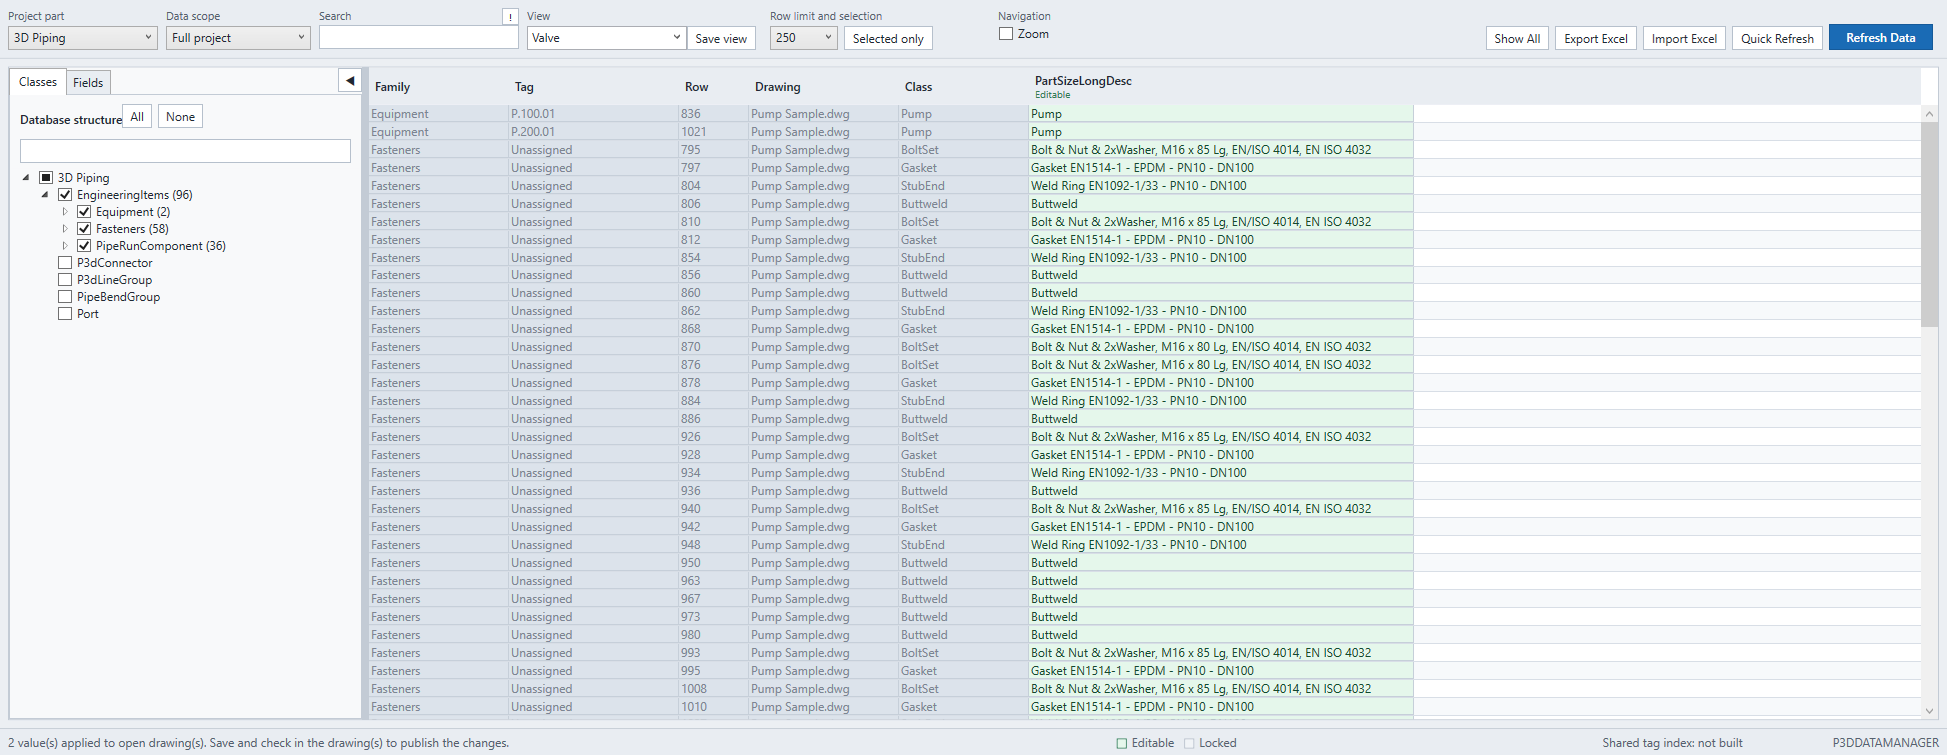The image size is (1947, 755).
Task: Check the P3dLineGroup checkbox
Action: point(65,280)
